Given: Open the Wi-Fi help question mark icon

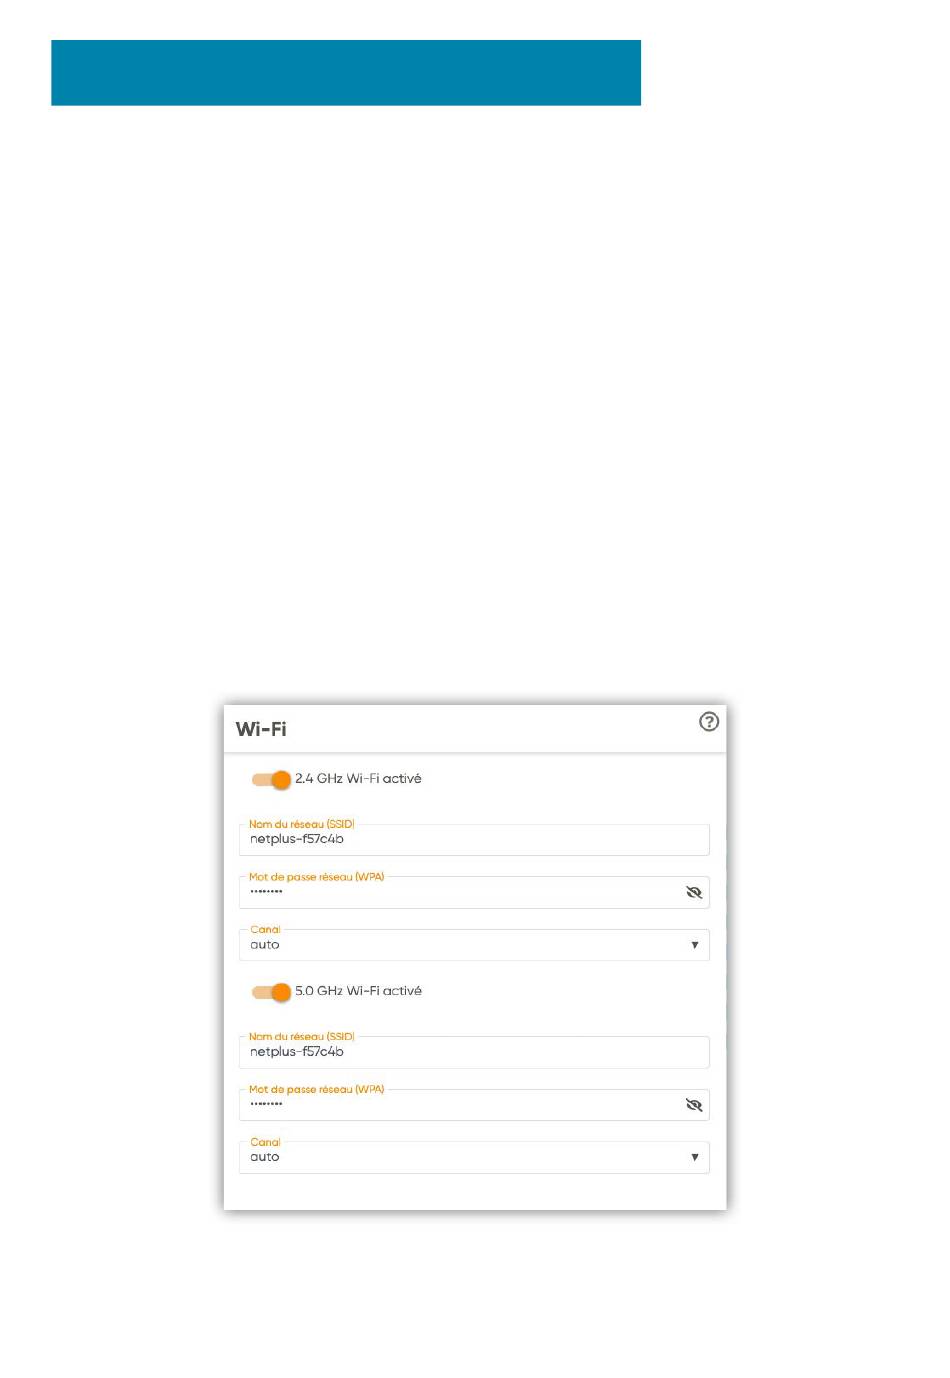Looking at the screenshot, I should [x=709, y=721].
